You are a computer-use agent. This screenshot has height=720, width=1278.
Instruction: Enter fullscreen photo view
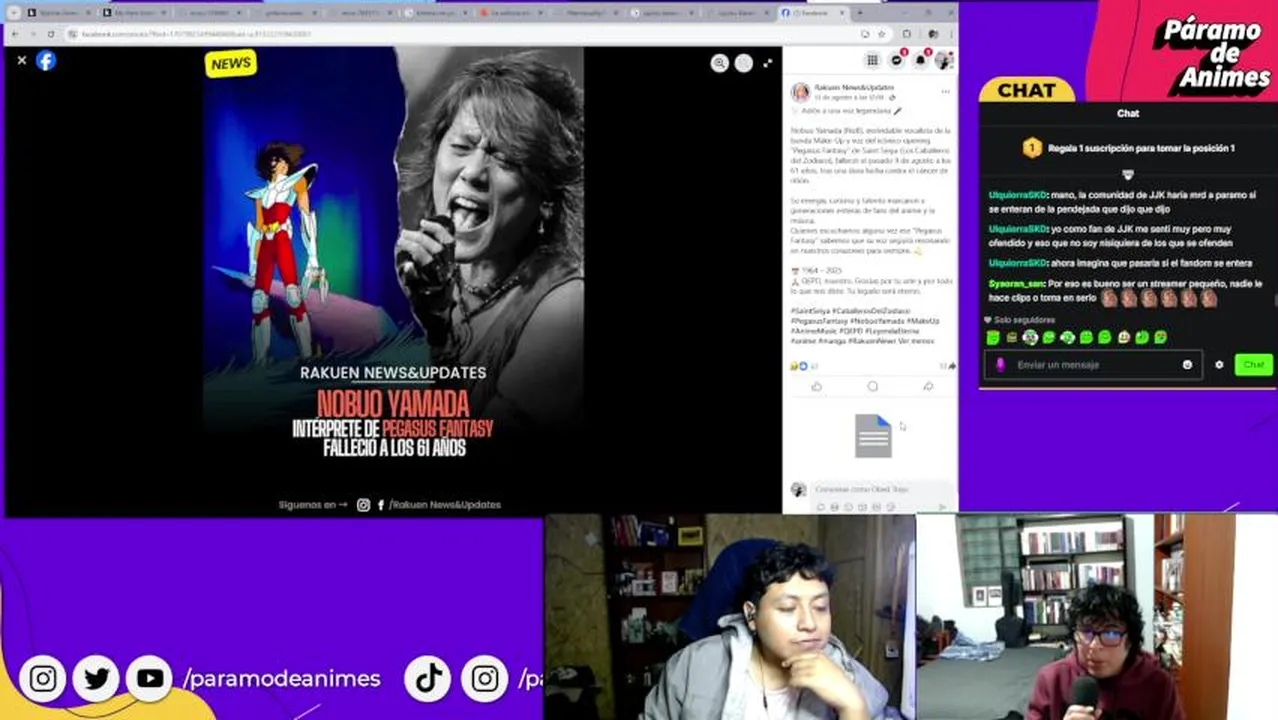(767, 63)
